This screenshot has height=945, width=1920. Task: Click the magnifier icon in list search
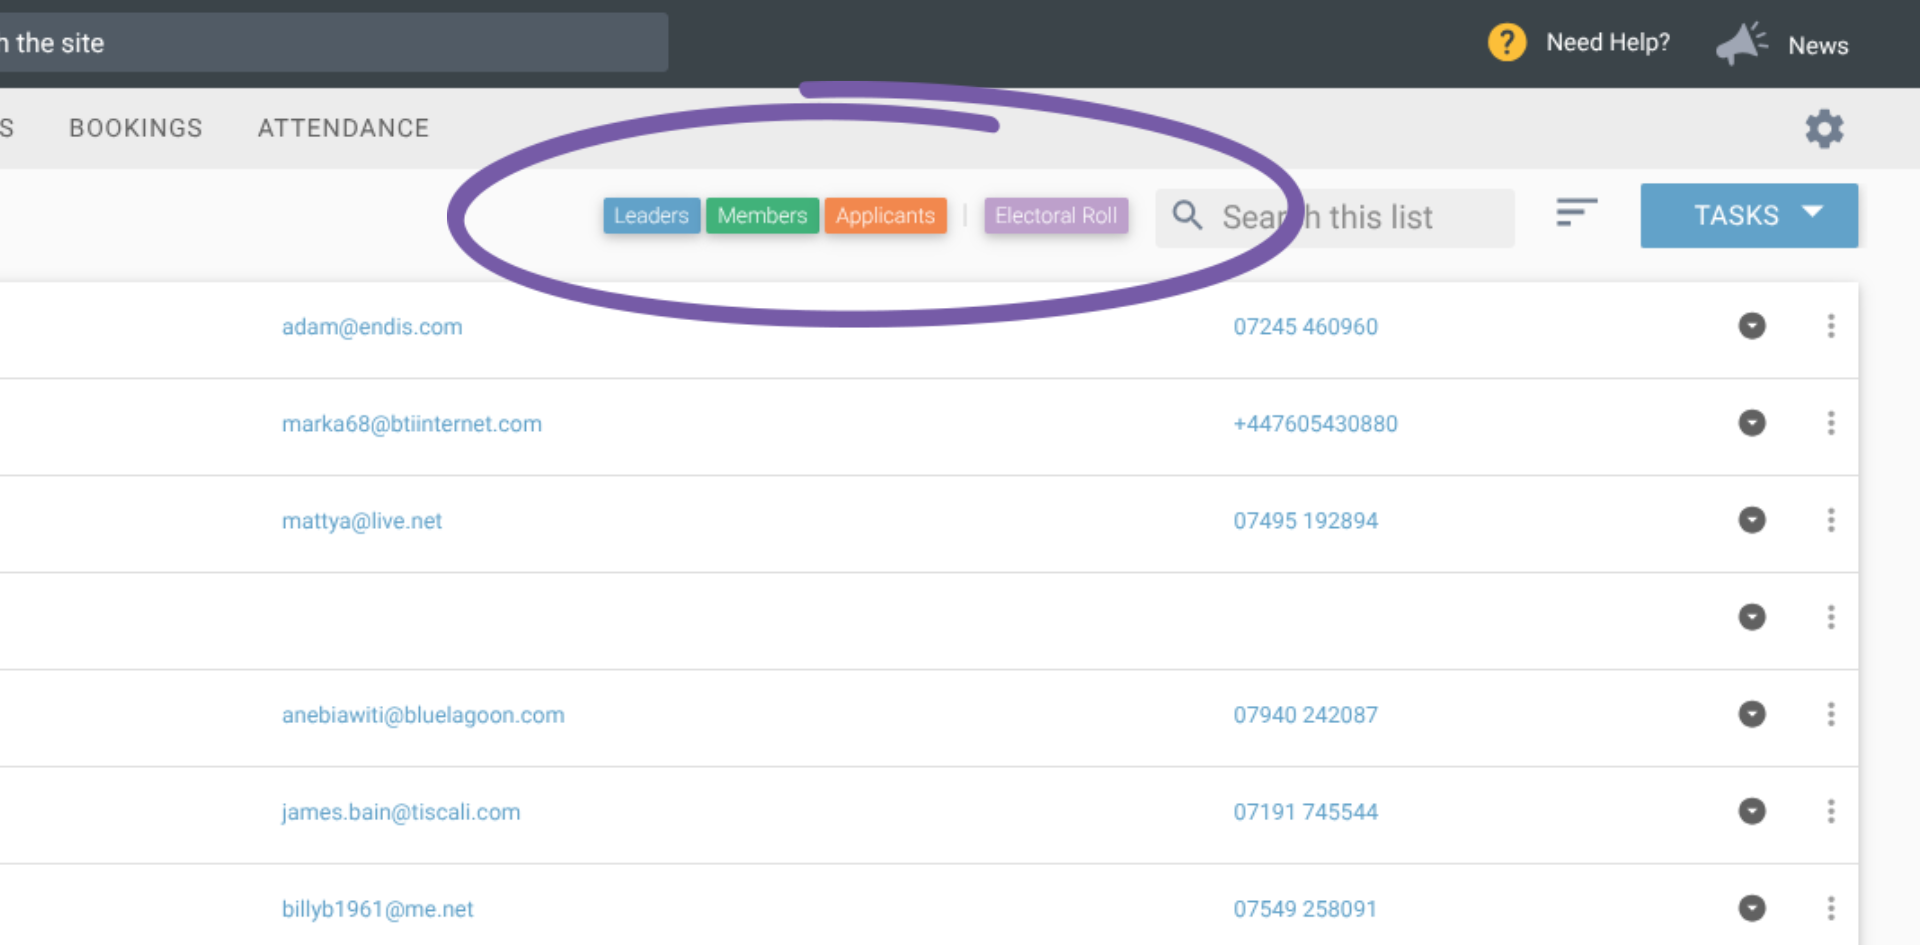point(1187,215)
